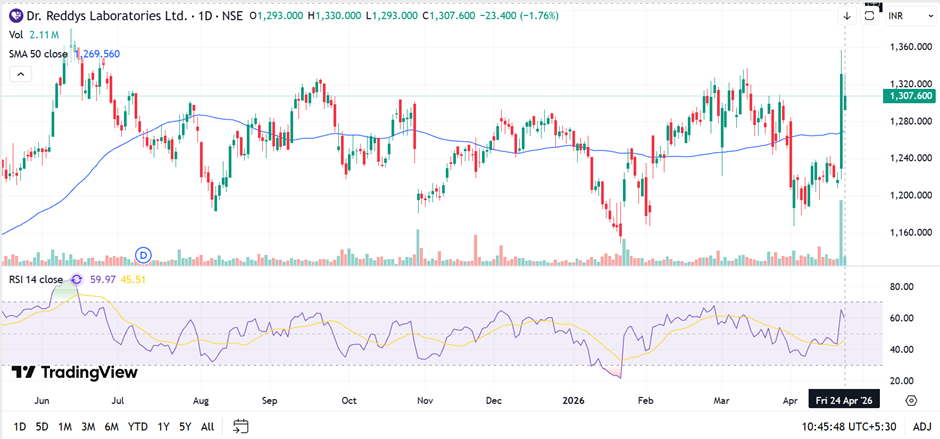
Task: Click the download arrow icon at top right
Action: click(845, 17)
